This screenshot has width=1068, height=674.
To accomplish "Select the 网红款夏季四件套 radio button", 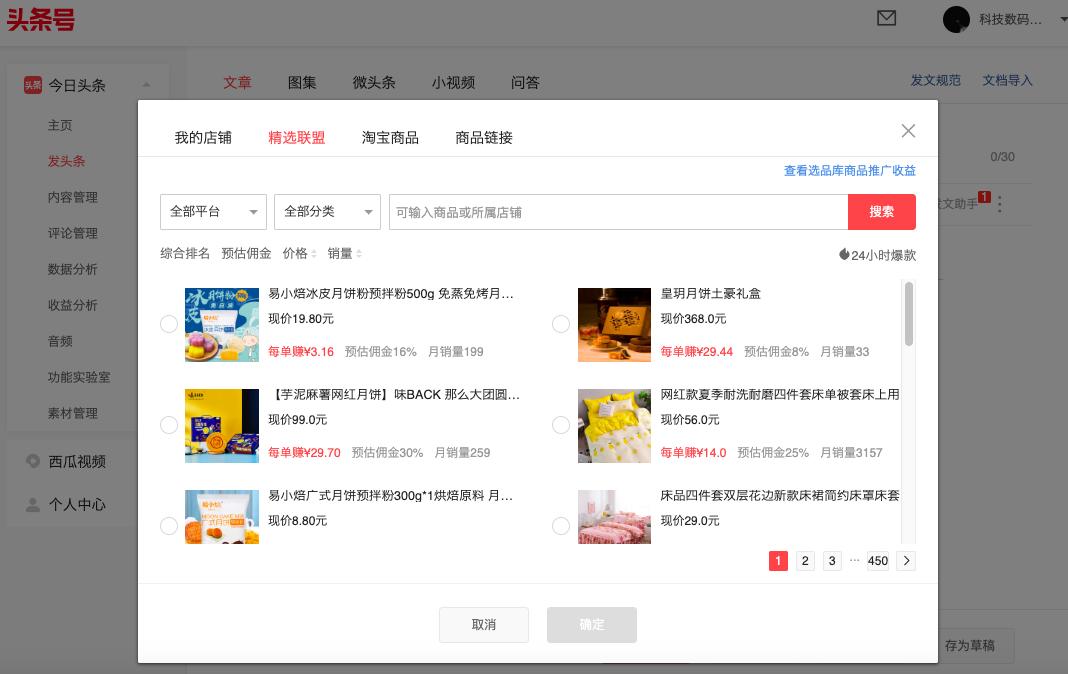I will (561, 425).
